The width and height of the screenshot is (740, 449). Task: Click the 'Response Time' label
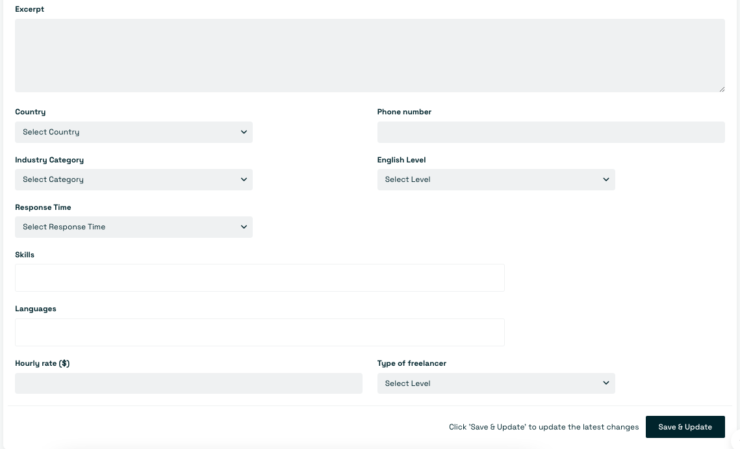click(43, 207)
